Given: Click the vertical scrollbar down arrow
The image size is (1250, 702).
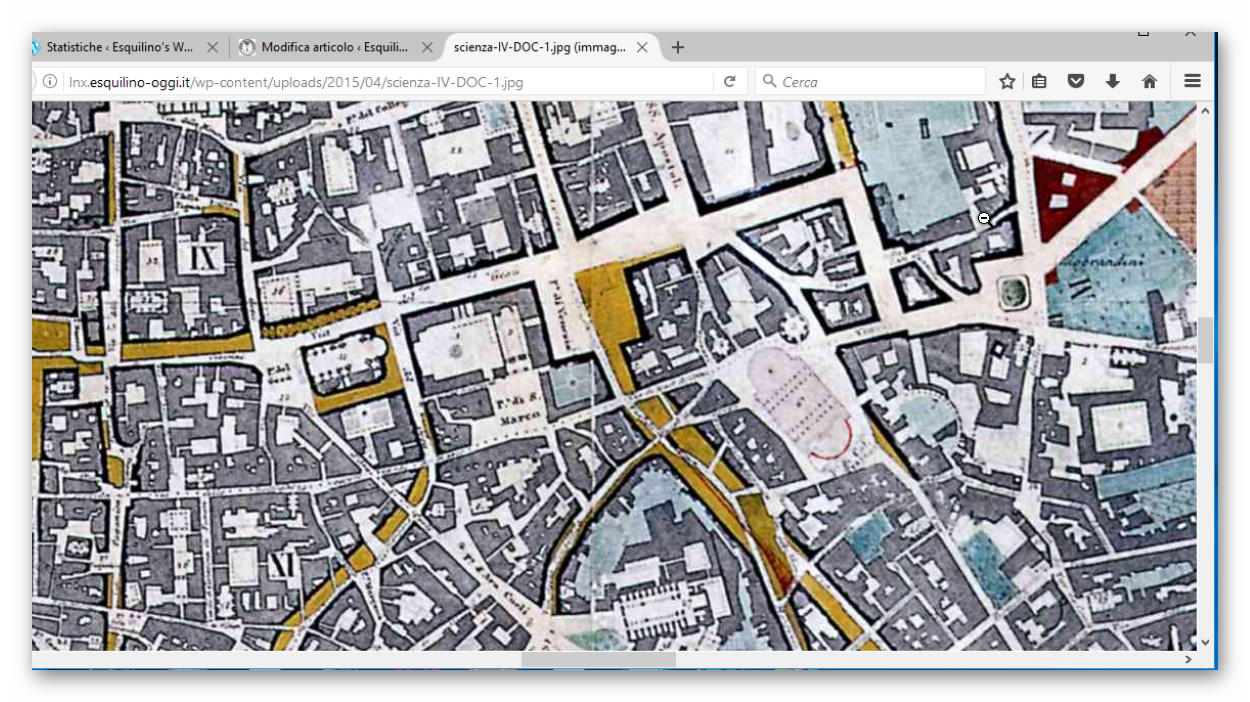Looking at the screenshot, I should point(1205,642).
